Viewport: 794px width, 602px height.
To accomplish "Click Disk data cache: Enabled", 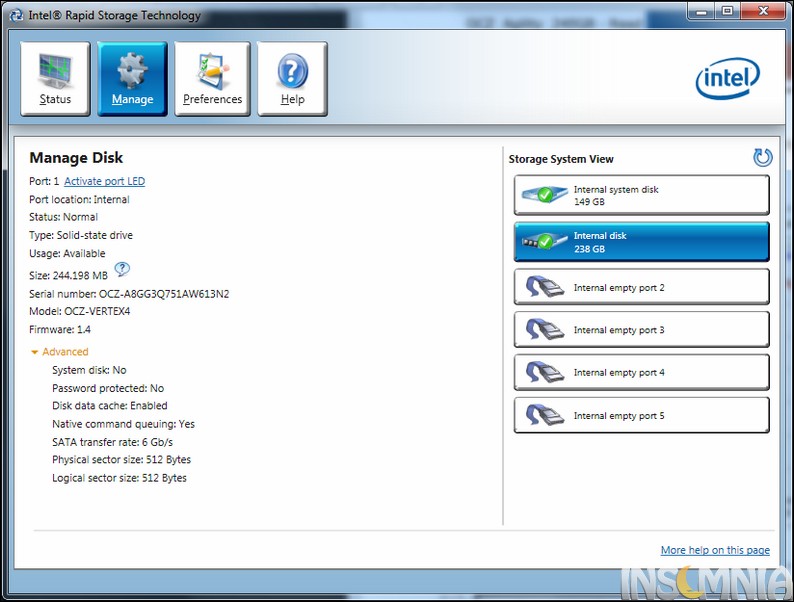I will point(109,406).
